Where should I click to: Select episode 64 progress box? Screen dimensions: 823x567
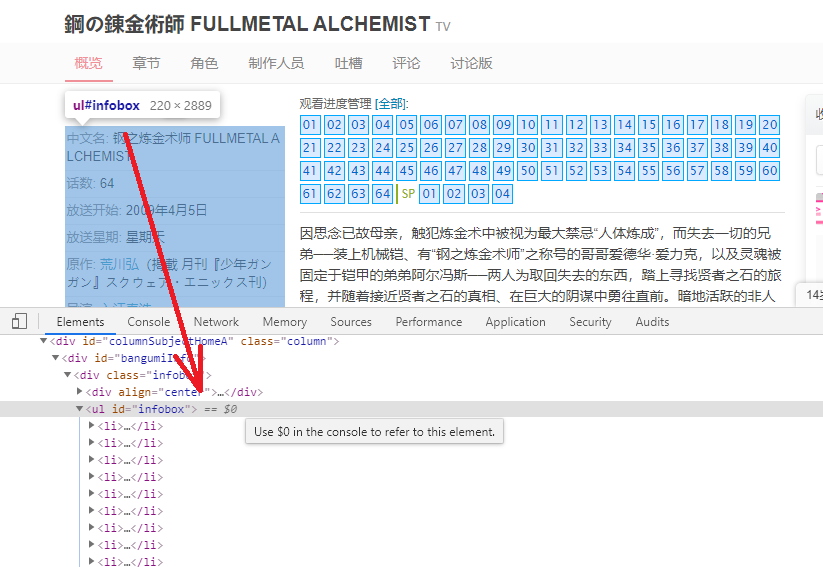tap(383, 194)
